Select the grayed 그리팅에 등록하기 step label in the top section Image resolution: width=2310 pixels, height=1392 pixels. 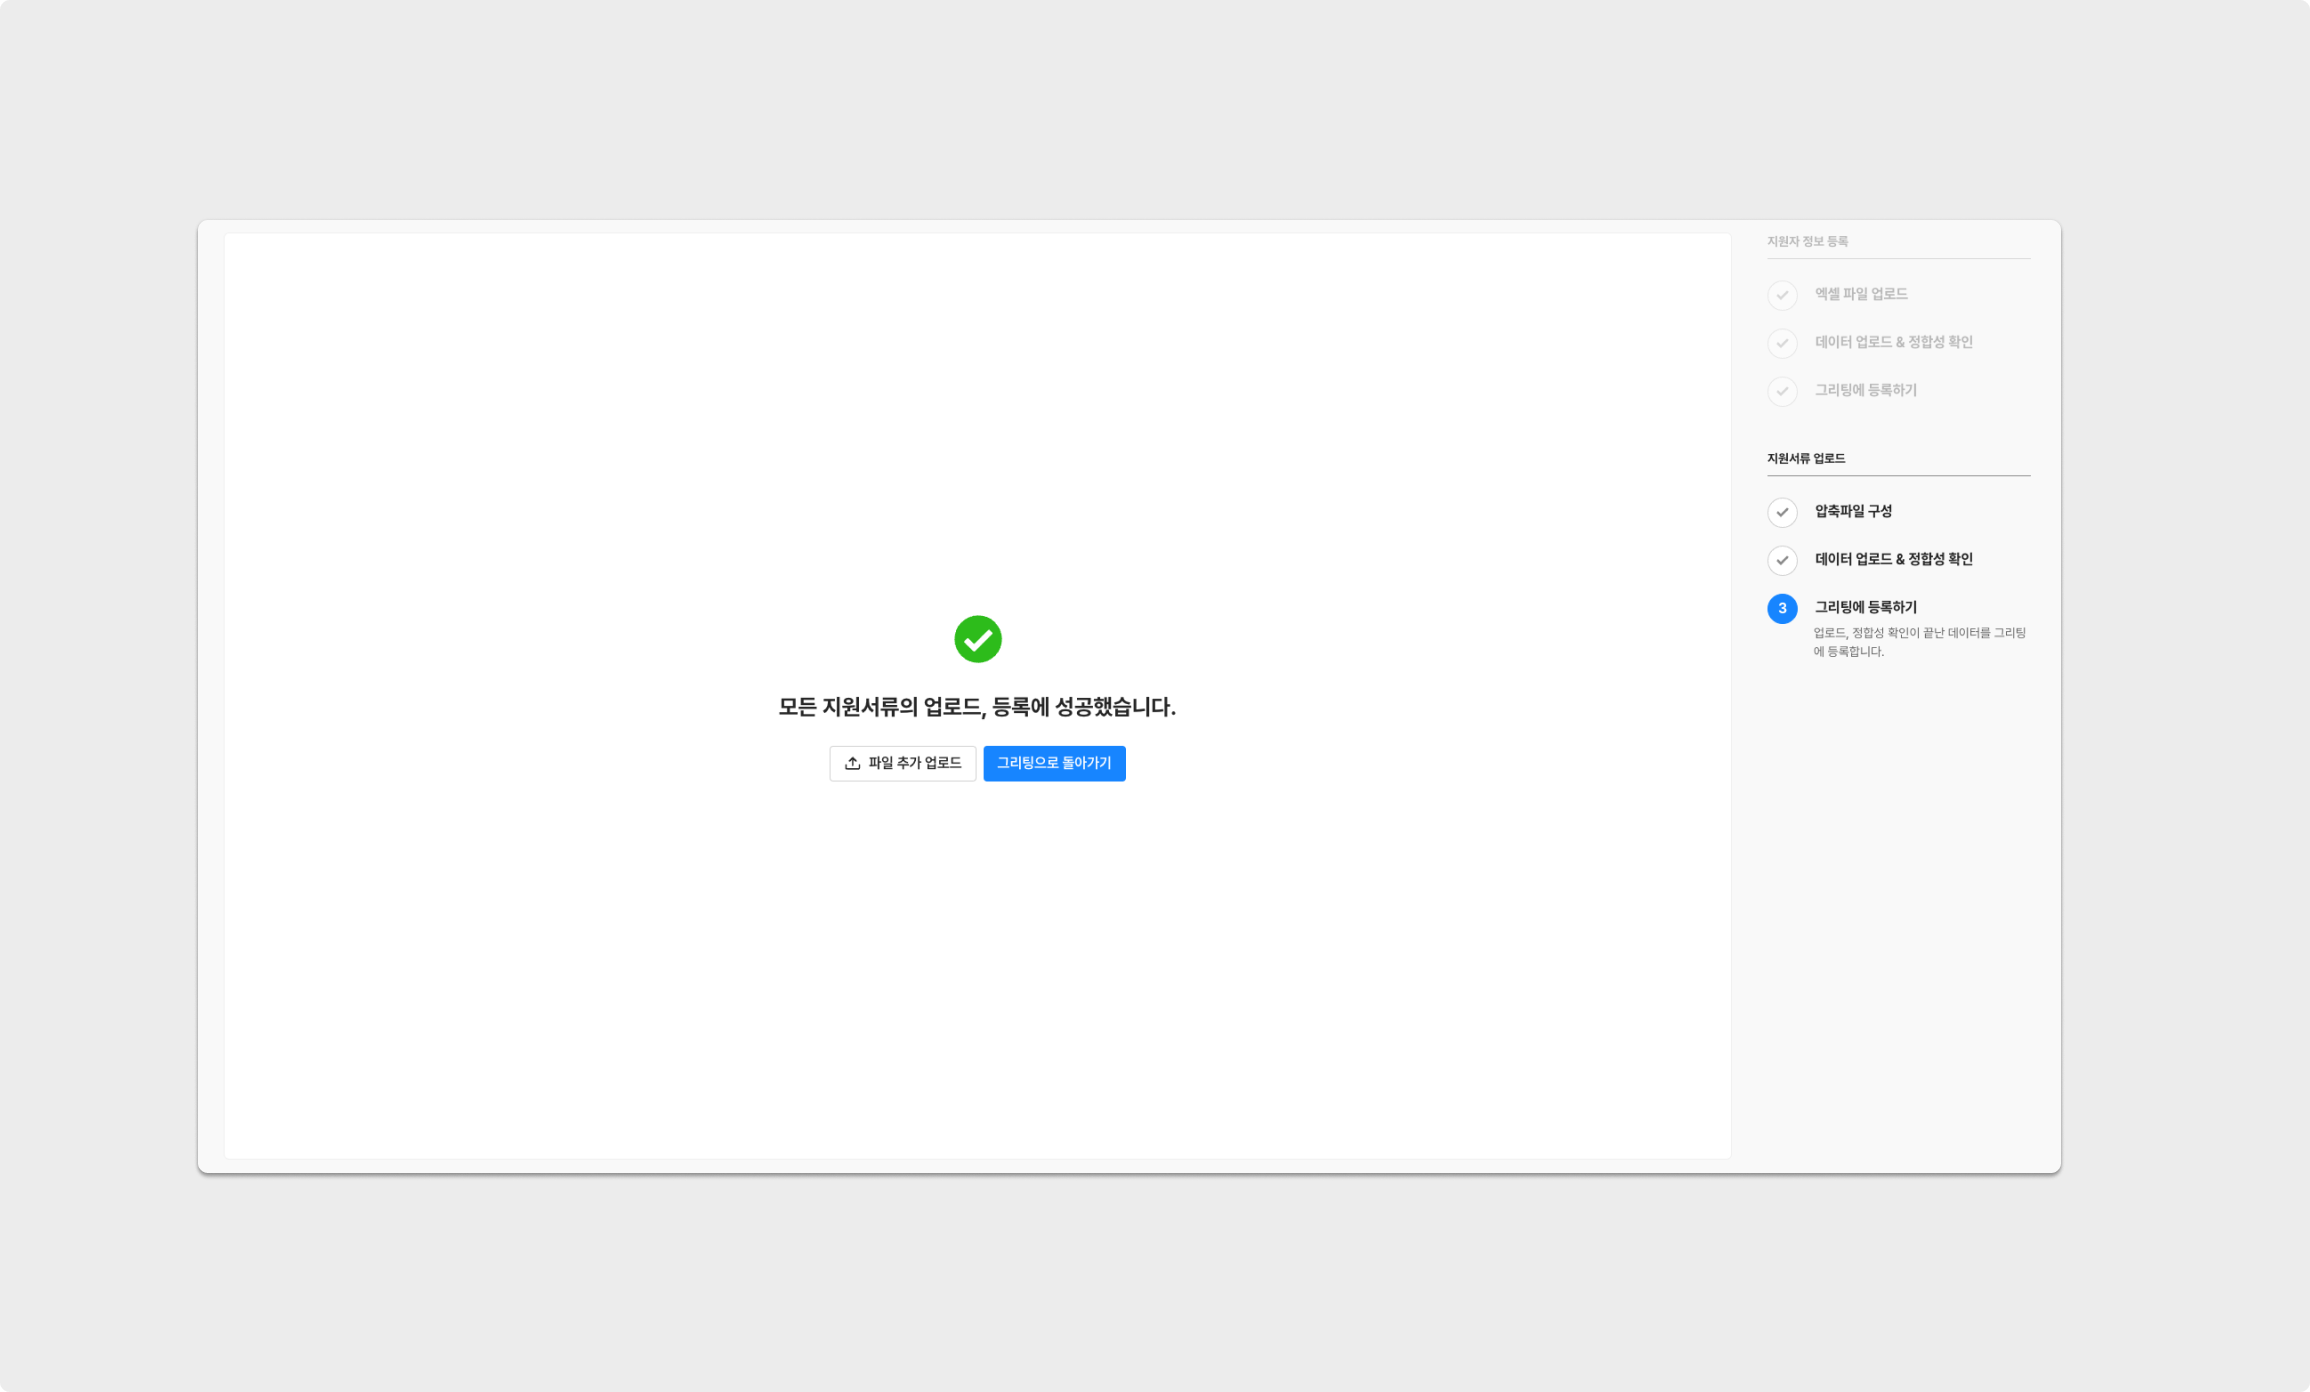tap(1865, 390)
